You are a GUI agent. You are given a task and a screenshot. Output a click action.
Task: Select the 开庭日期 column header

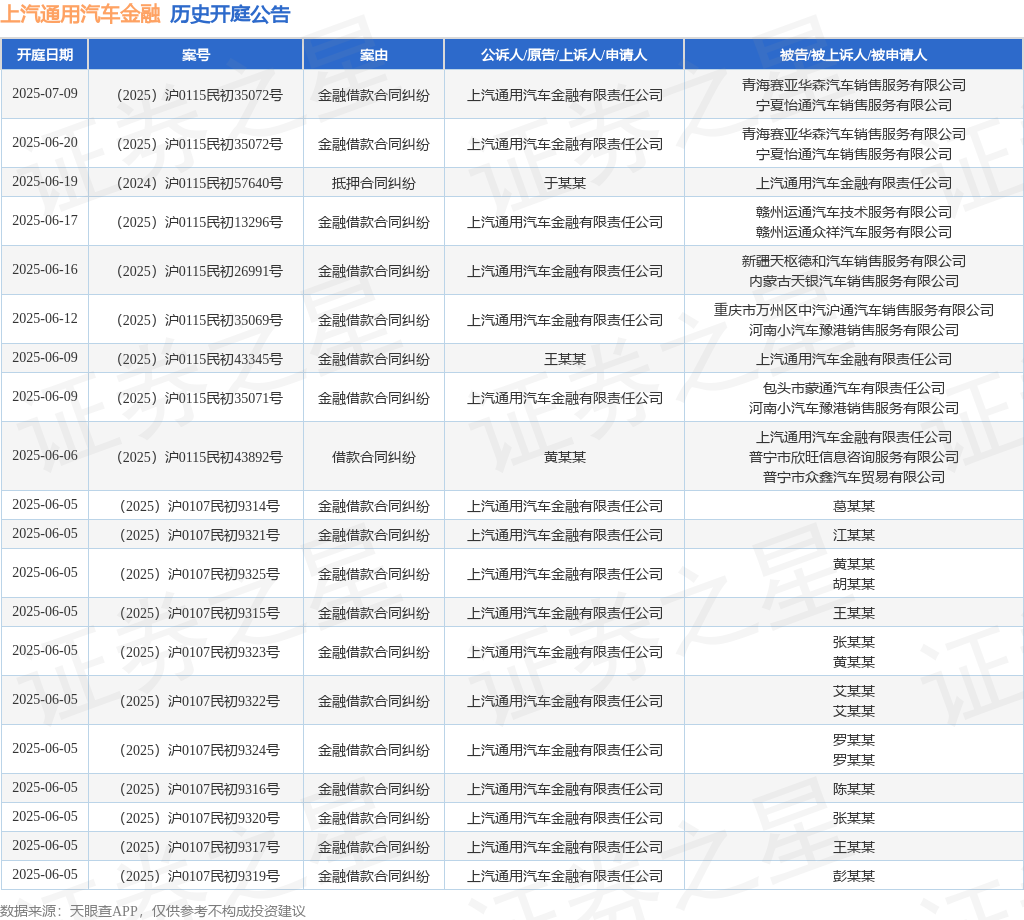[x=44, y=55]
